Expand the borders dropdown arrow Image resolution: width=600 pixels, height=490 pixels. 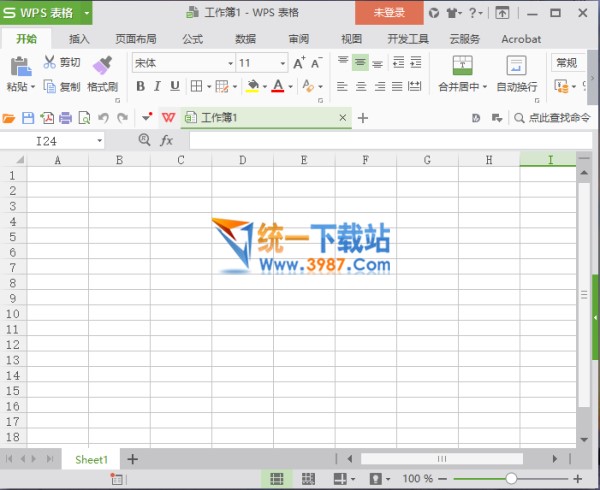(209, 87)
